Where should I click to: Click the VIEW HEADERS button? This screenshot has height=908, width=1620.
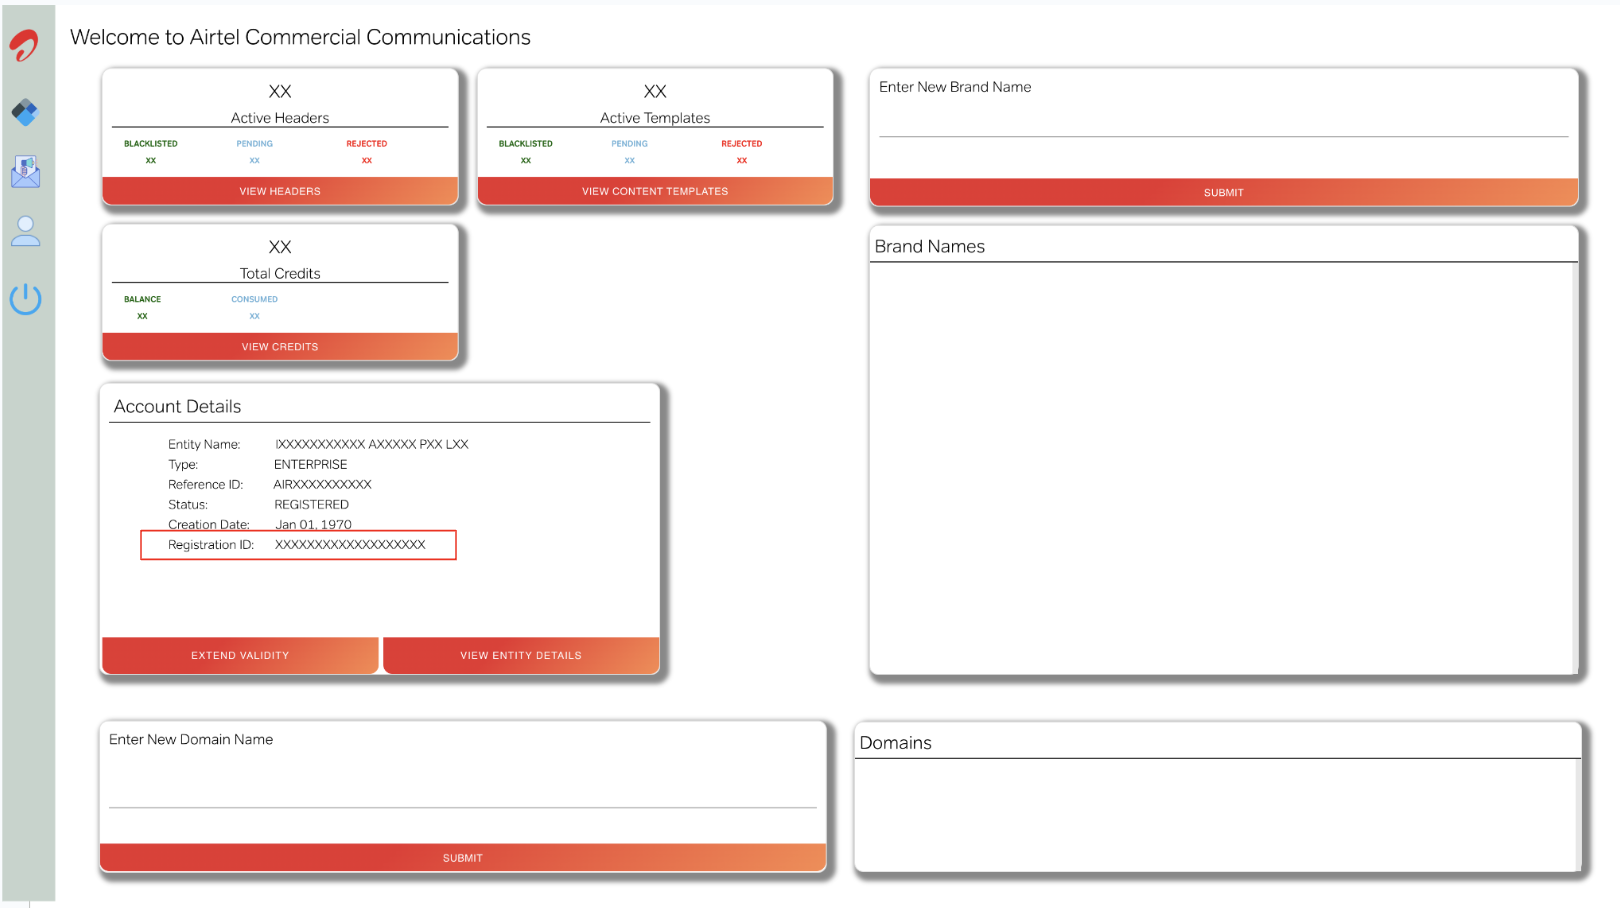(x=280, y=191)
